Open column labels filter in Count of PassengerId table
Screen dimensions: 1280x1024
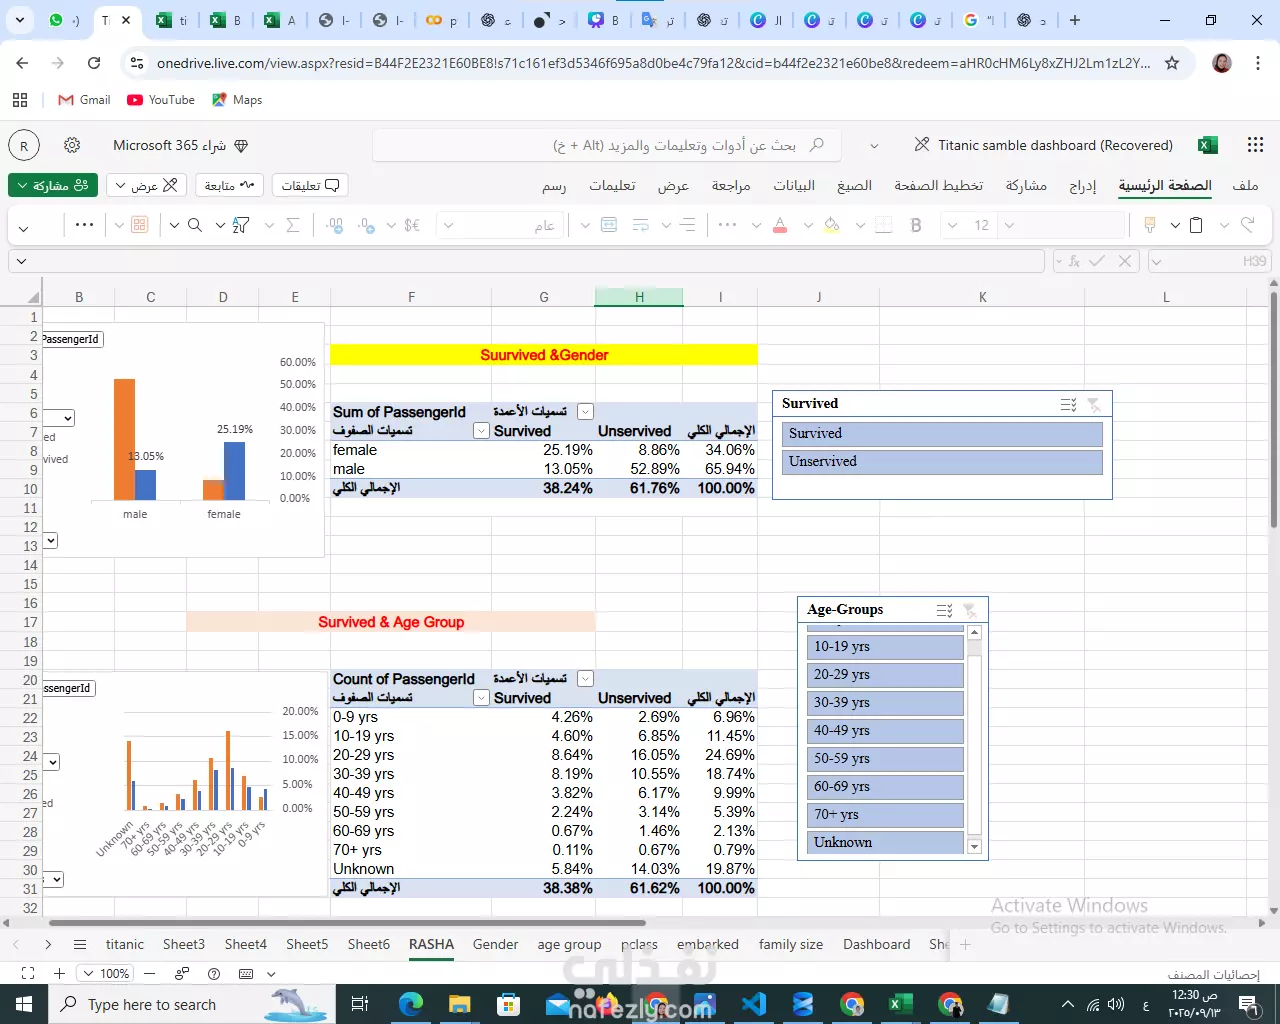(585, 679)
